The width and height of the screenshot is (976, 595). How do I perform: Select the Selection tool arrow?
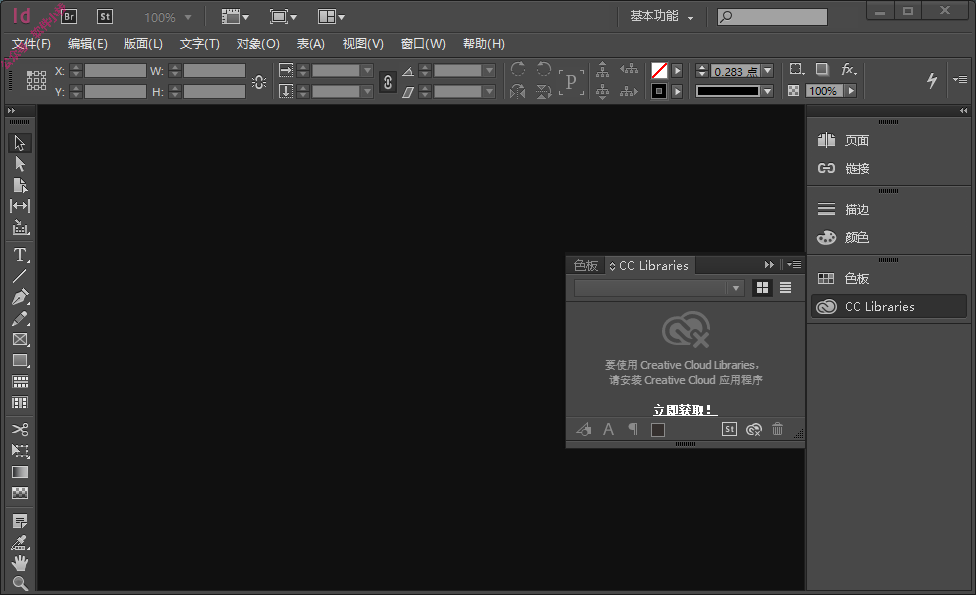pos(20,143)
